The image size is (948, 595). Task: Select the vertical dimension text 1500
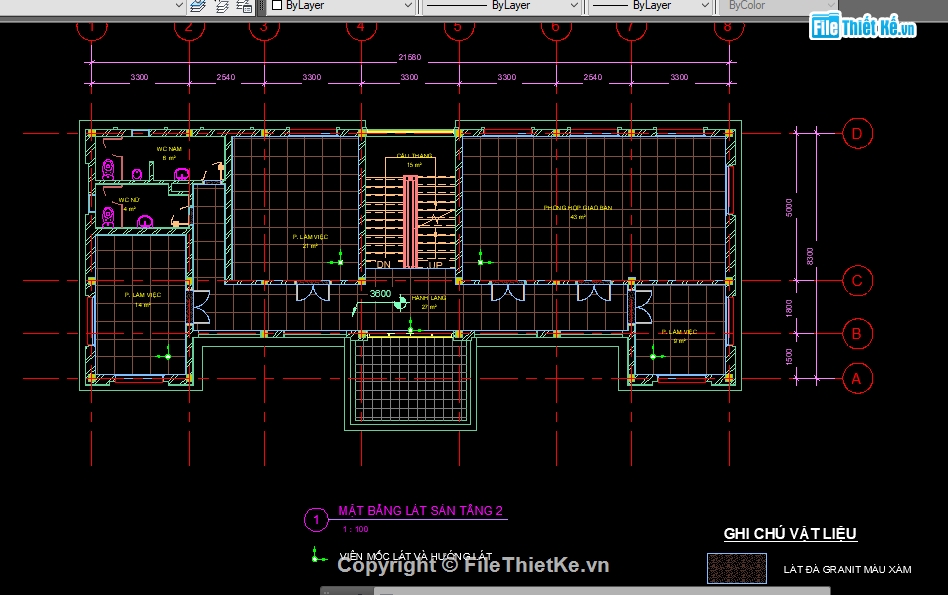(x=789, y=357)
